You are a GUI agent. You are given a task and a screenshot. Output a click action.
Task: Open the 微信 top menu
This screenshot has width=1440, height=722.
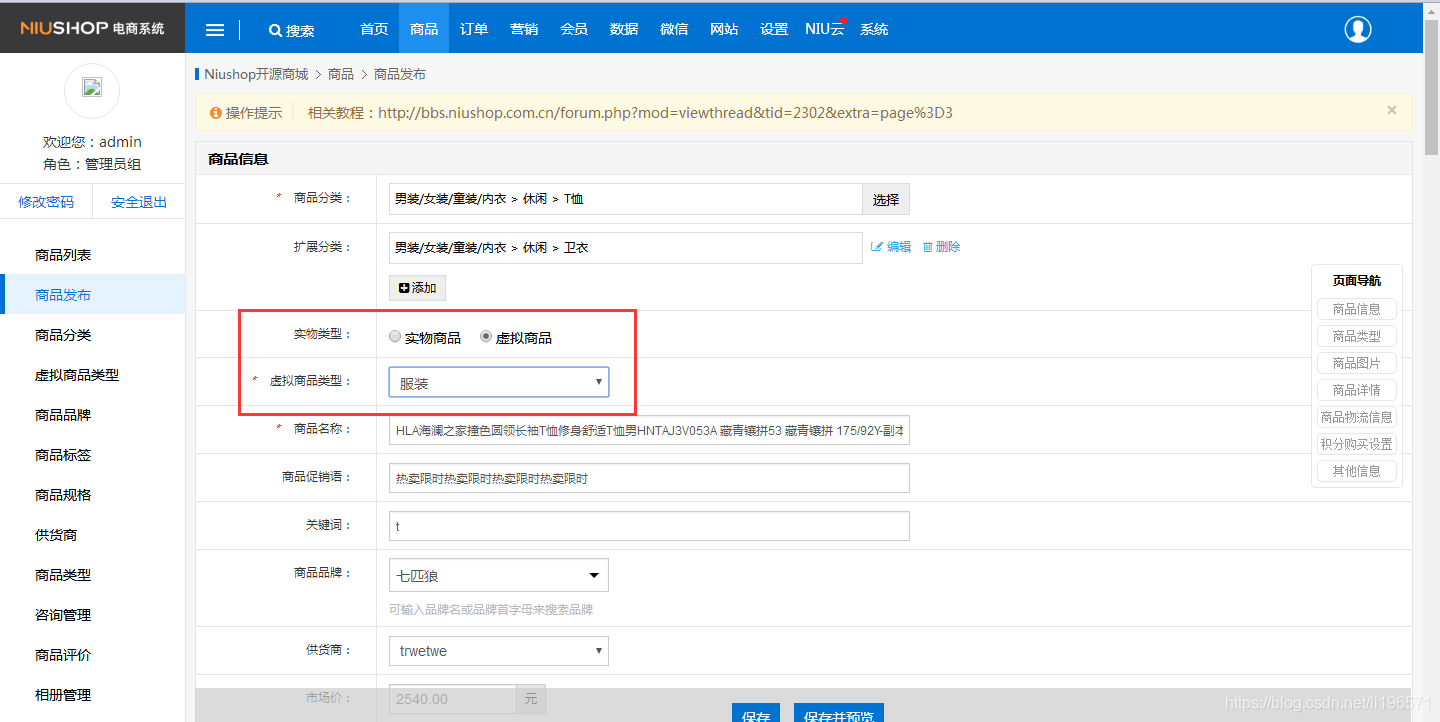[674, 30]
